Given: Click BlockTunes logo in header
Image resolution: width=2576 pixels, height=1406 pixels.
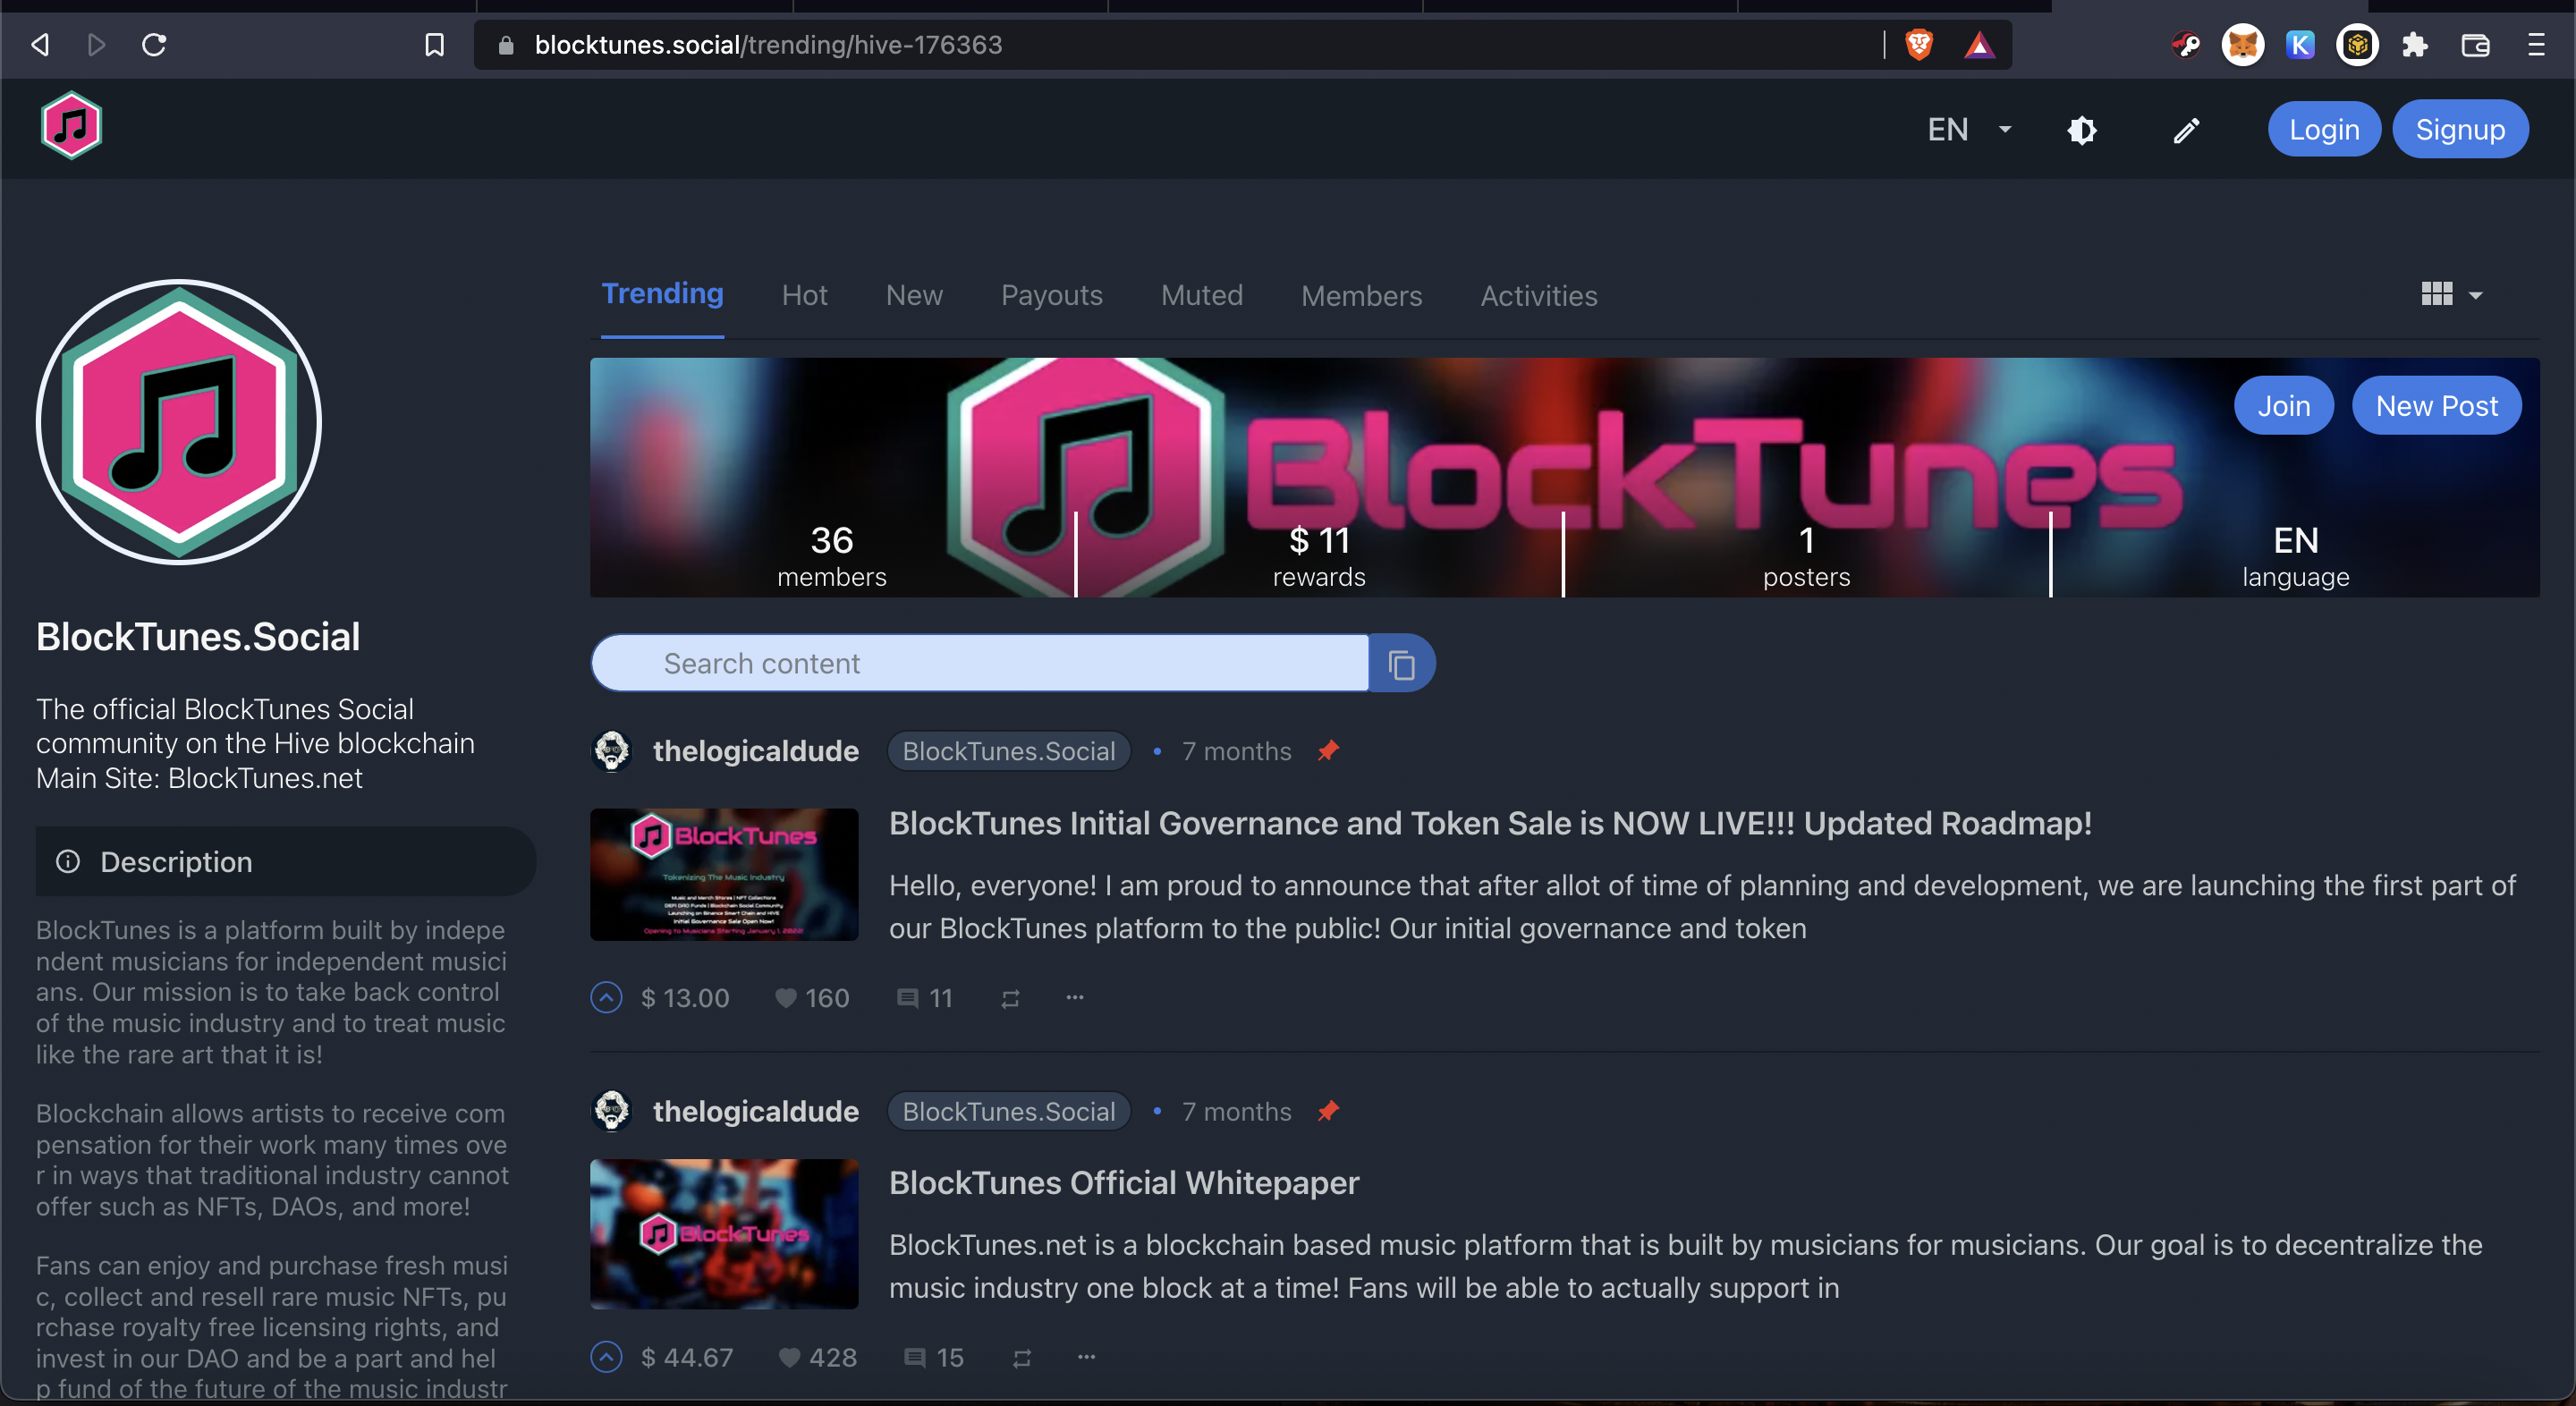Looking at the screenshot, I should click(71, 126).
